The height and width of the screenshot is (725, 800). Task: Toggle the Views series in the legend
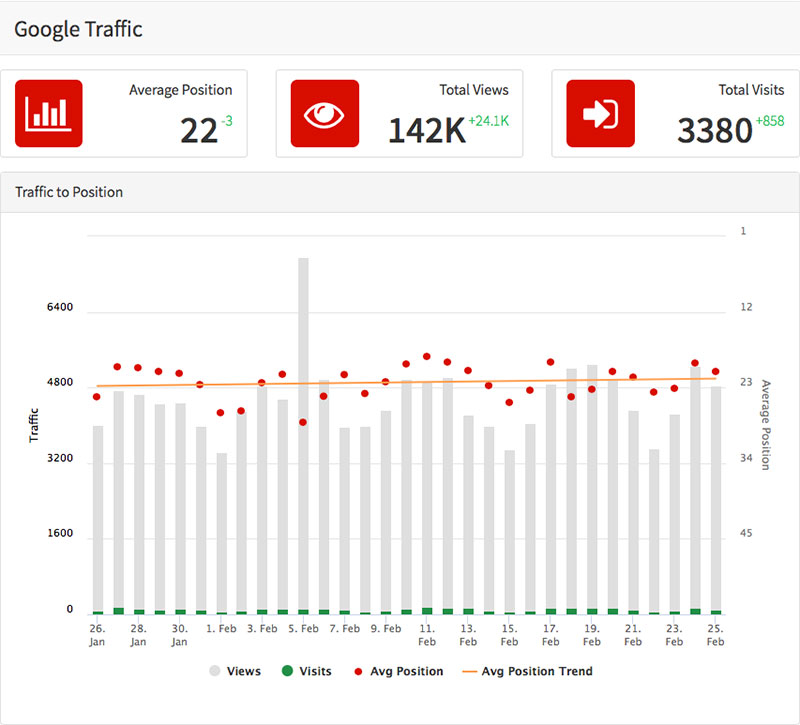coord(235,671)
